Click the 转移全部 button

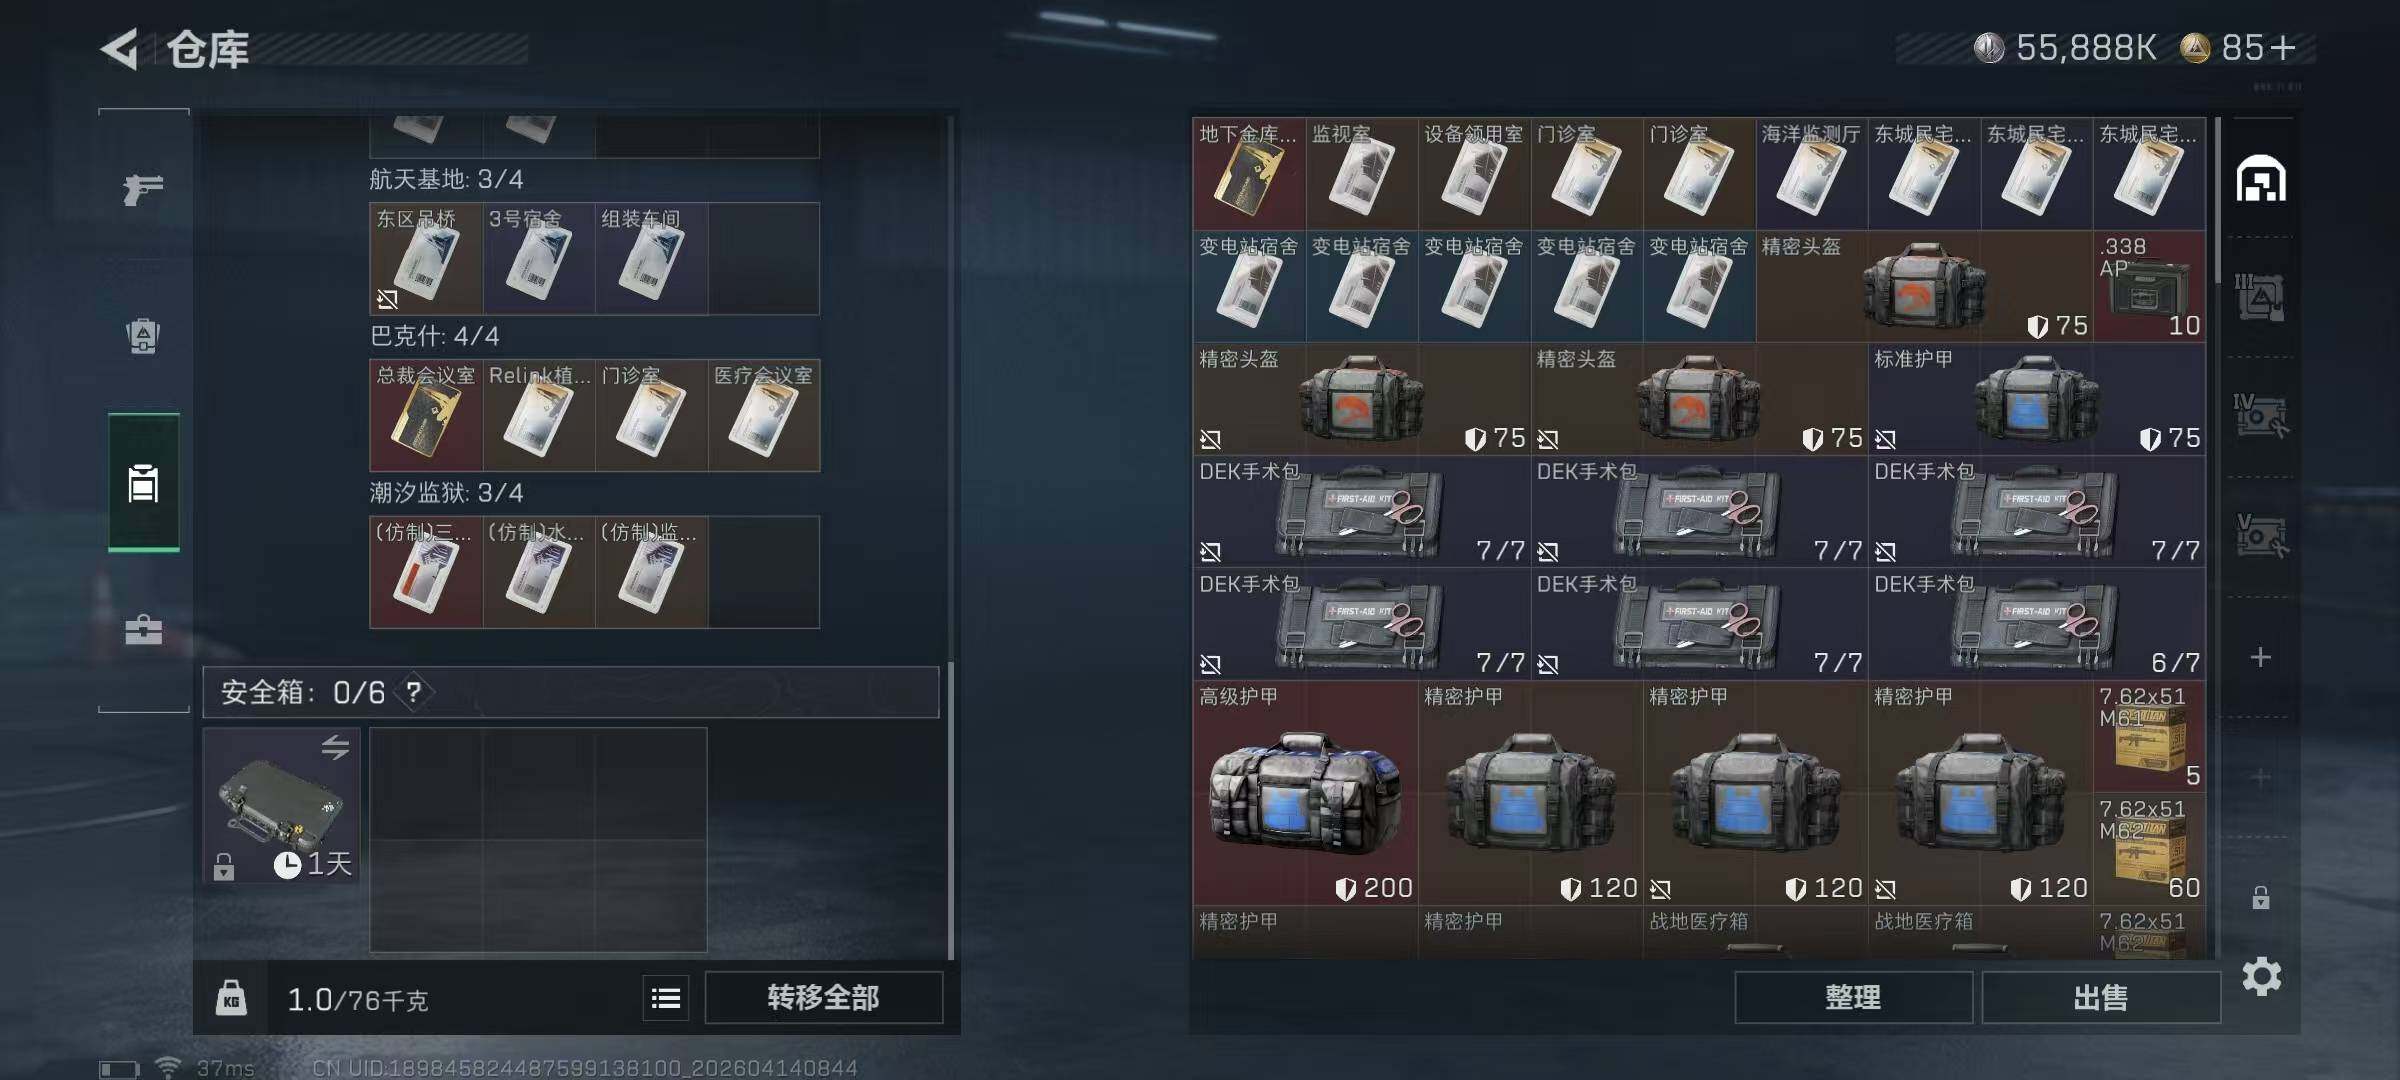point(824,997)
